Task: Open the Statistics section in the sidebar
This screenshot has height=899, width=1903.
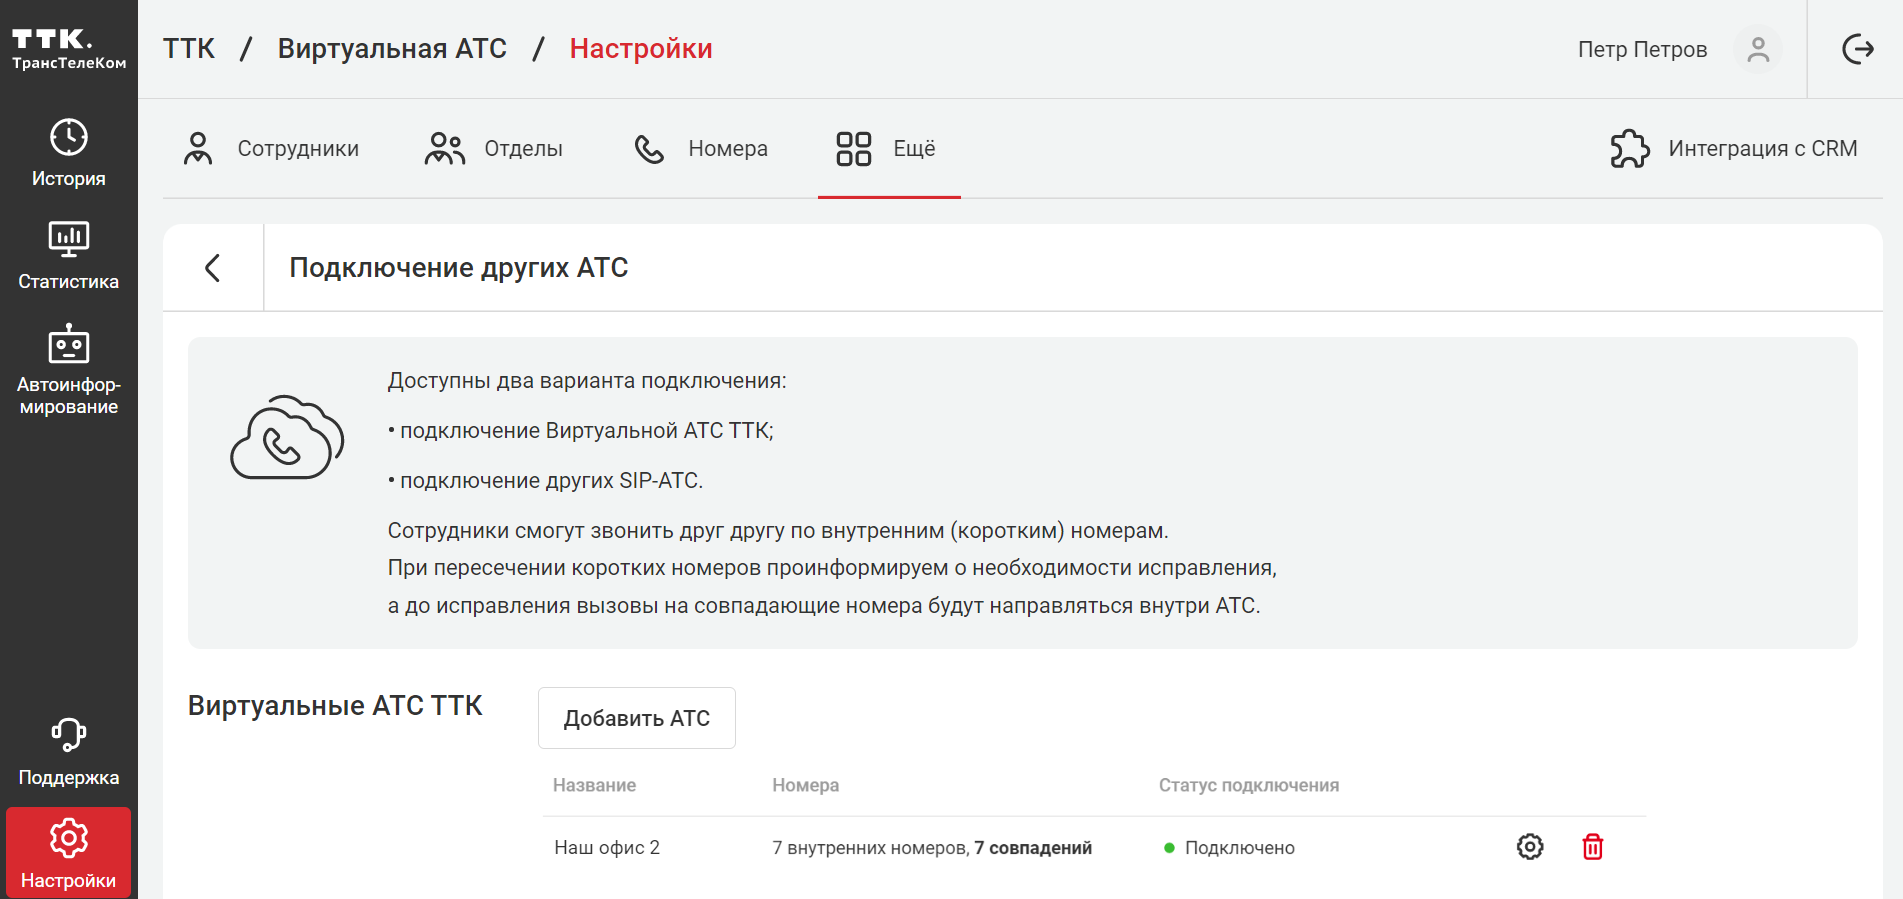Action: coord(68,255)
